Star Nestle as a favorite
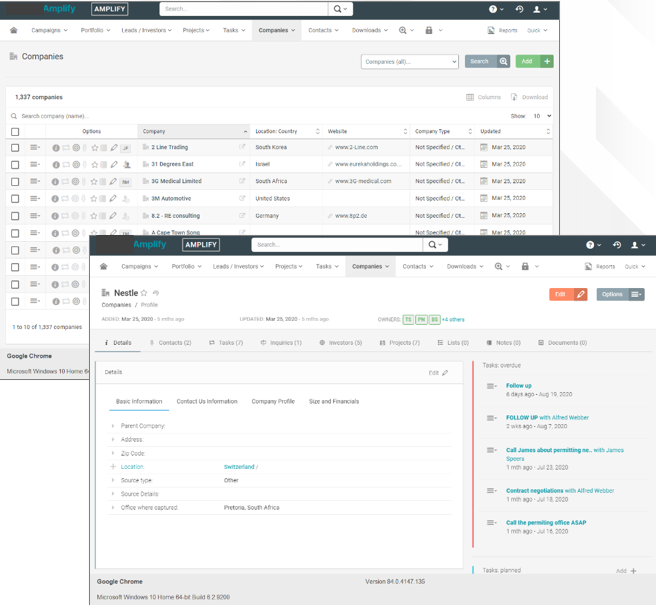The image size is (656, 605). click(x=144, y=293)
